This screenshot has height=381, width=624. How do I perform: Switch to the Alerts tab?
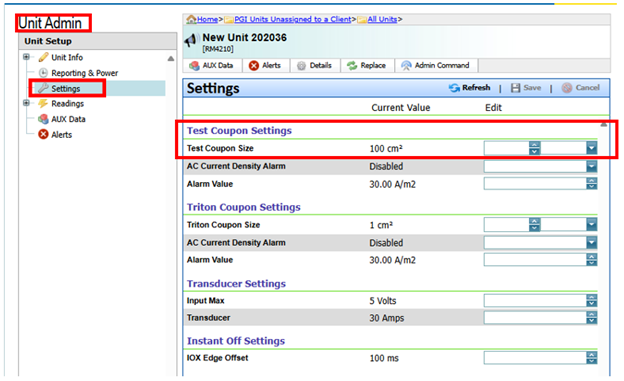coord(265,65)
